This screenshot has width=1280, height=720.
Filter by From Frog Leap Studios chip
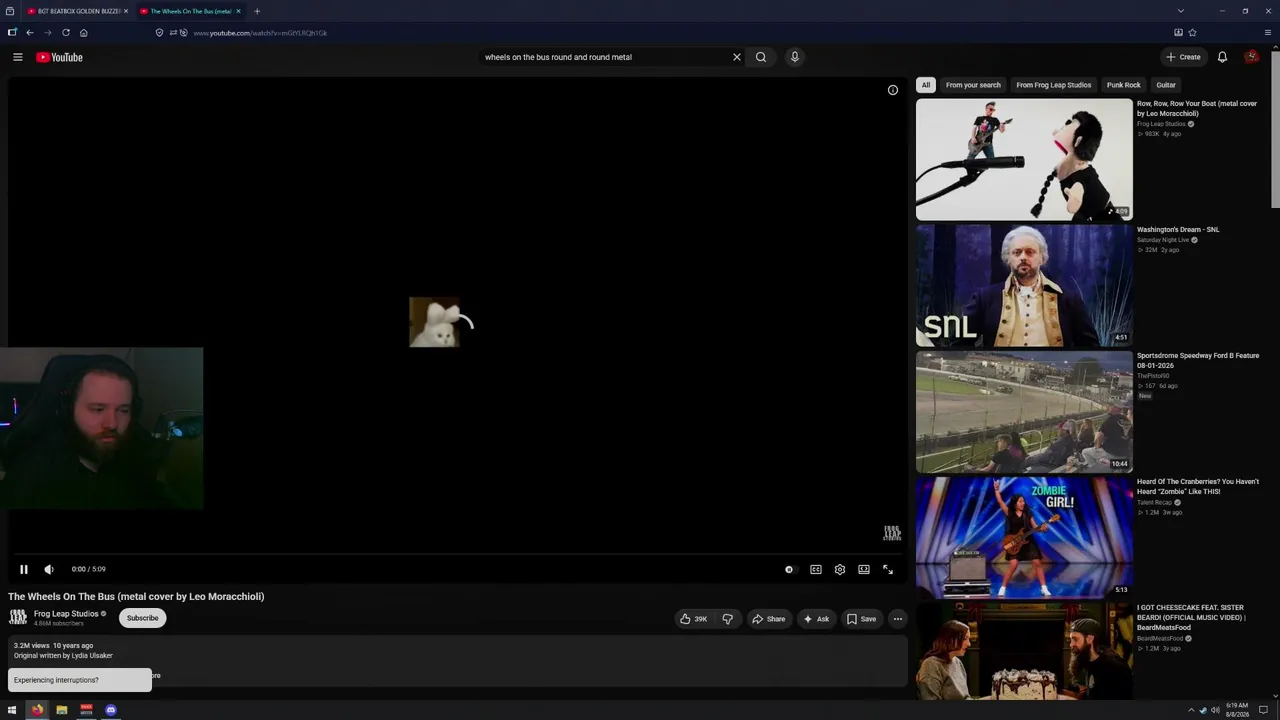[1054, 85]
